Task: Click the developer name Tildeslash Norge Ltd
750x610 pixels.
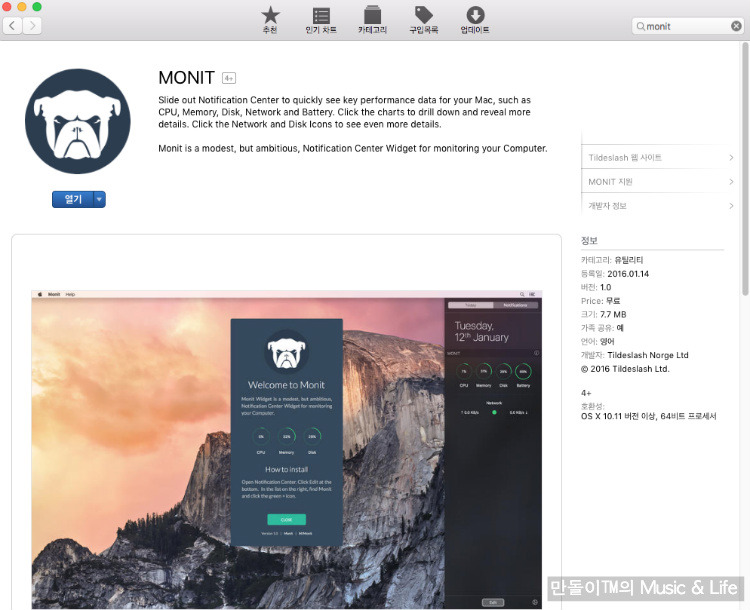Action: (x=648, y=355)
